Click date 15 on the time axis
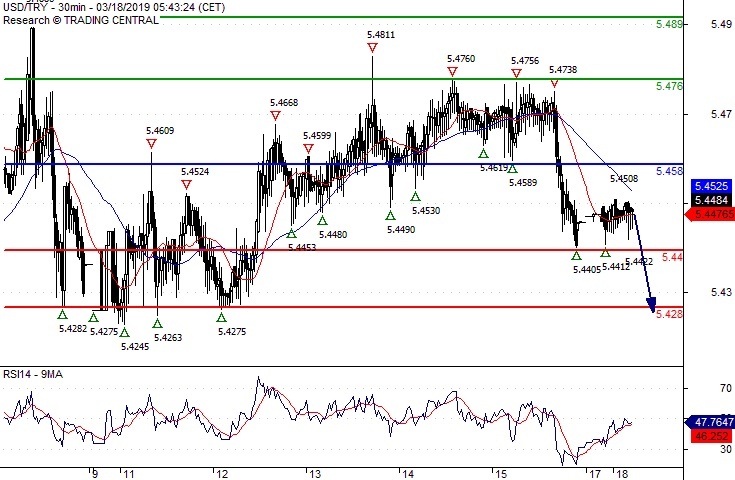 tap(501, 474)
